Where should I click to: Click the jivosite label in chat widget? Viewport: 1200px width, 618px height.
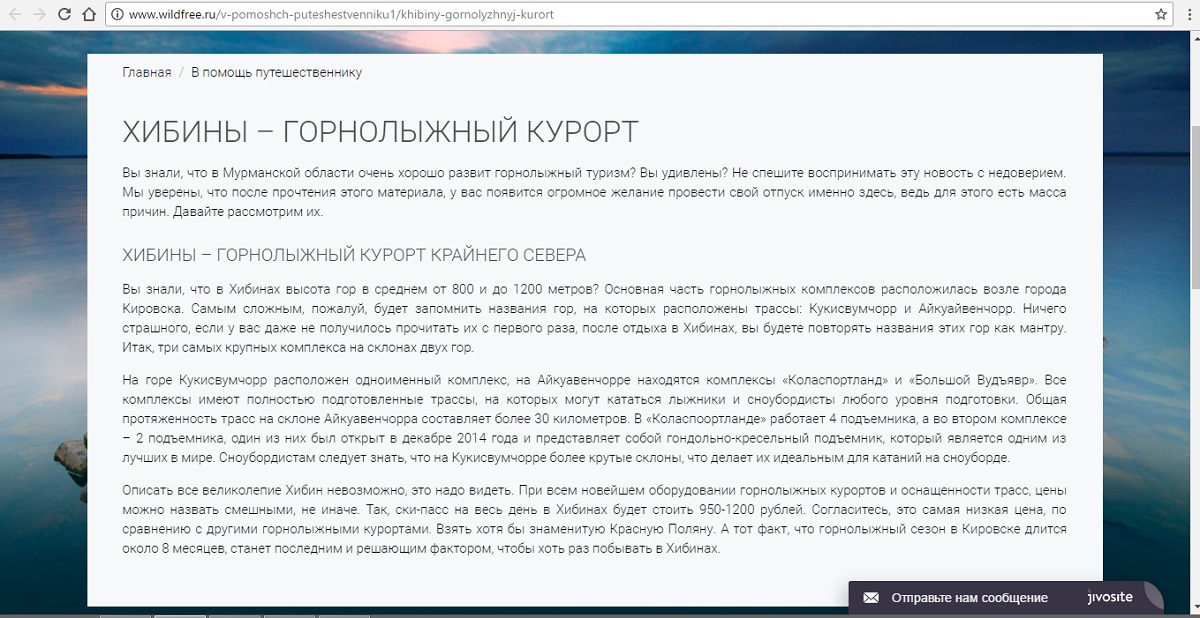1110,597
